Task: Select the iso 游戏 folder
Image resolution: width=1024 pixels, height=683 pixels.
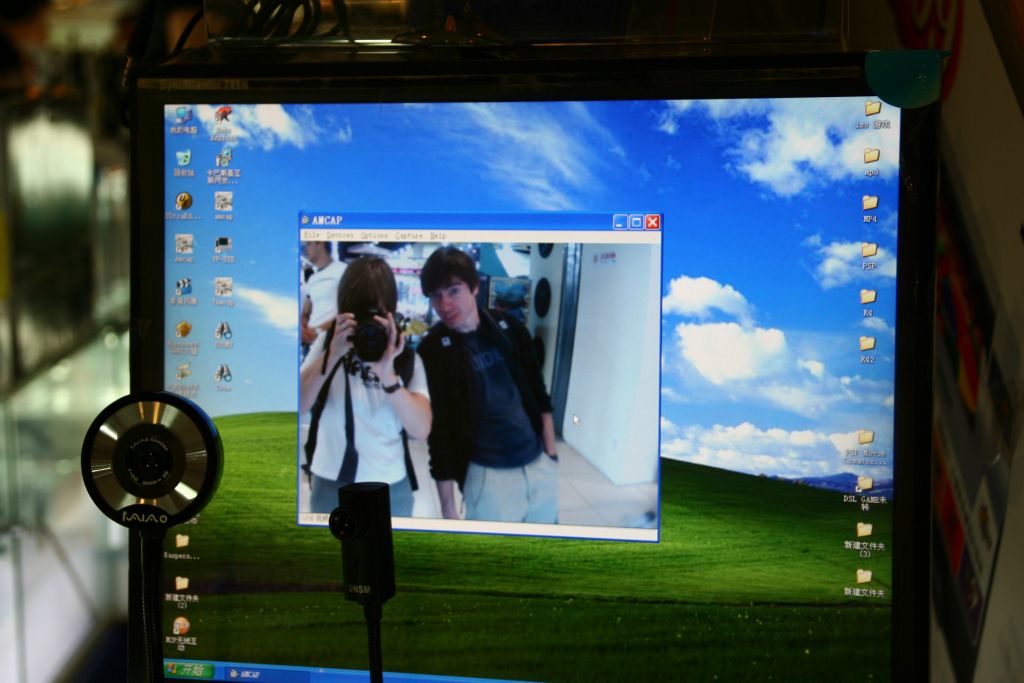Action: pyautogui.click(x=872, y=114)
